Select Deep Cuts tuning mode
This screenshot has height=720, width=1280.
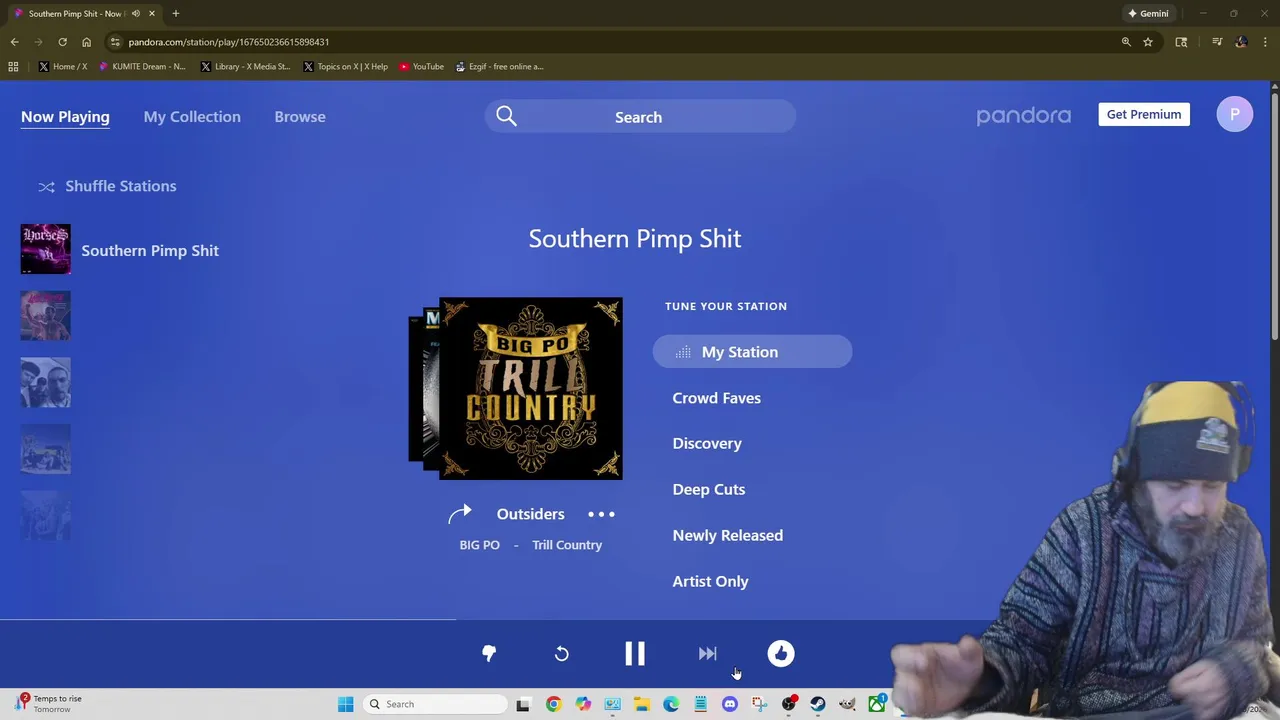pos(708,489)
